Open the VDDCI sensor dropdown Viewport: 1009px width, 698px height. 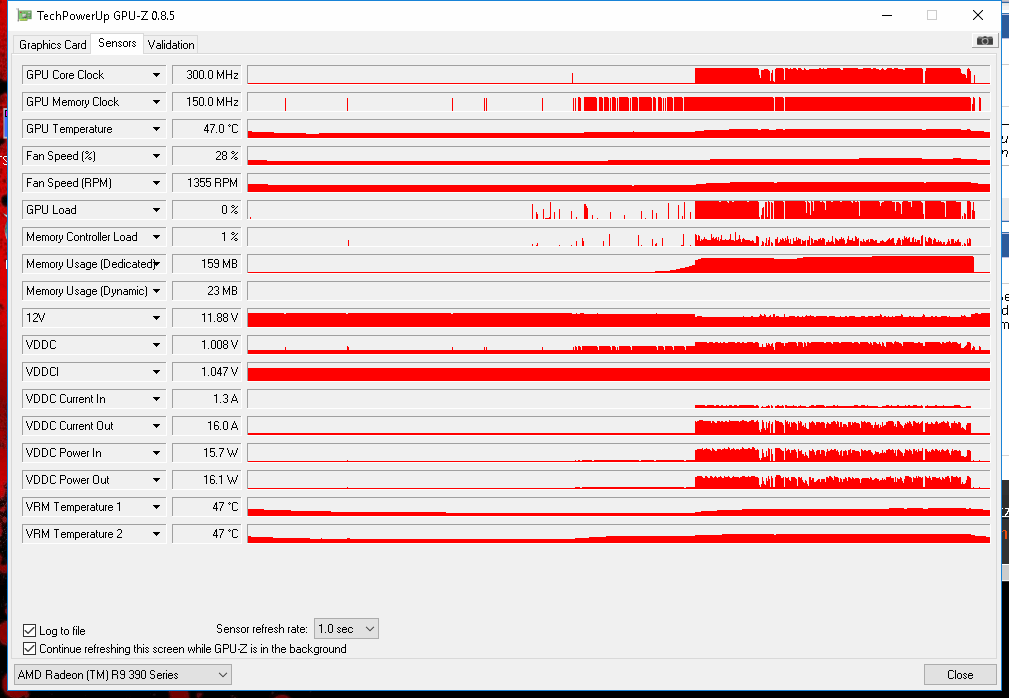156,372
